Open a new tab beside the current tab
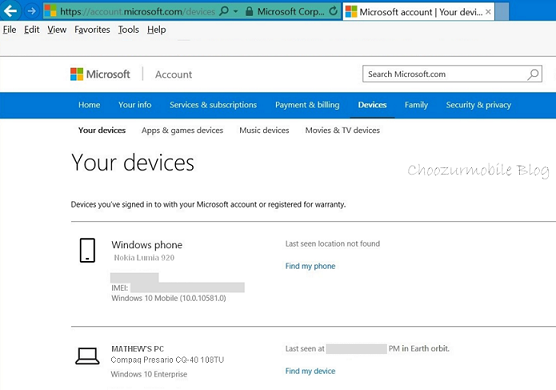 point(502,12)
